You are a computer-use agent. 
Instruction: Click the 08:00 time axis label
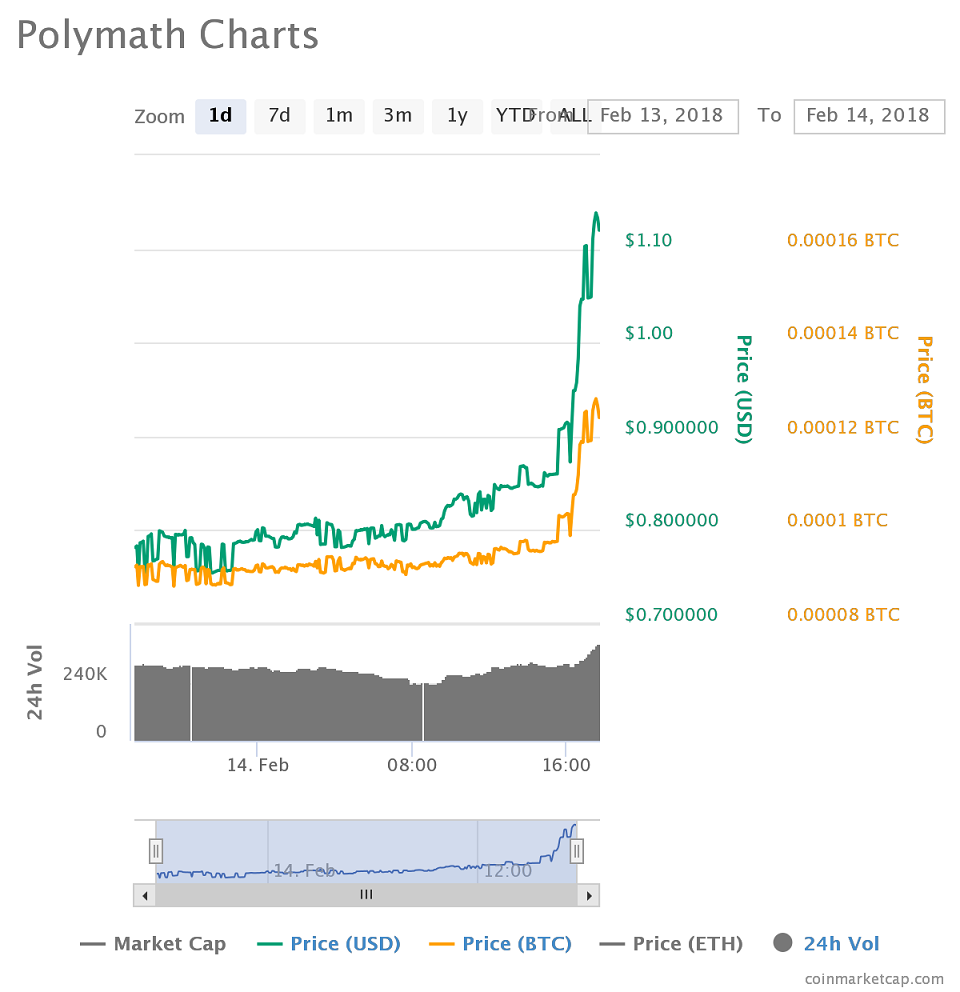tap(412, 766)
